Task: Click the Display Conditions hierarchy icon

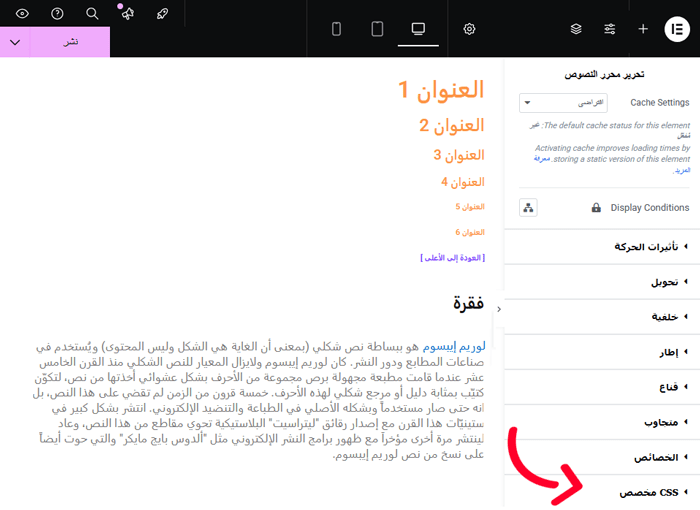Action: click(528, 208)
